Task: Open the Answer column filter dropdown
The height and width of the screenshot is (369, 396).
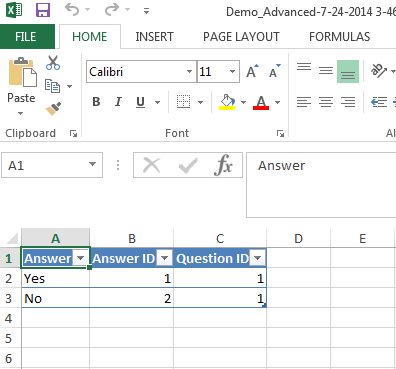Action: [x=81, y=258]
